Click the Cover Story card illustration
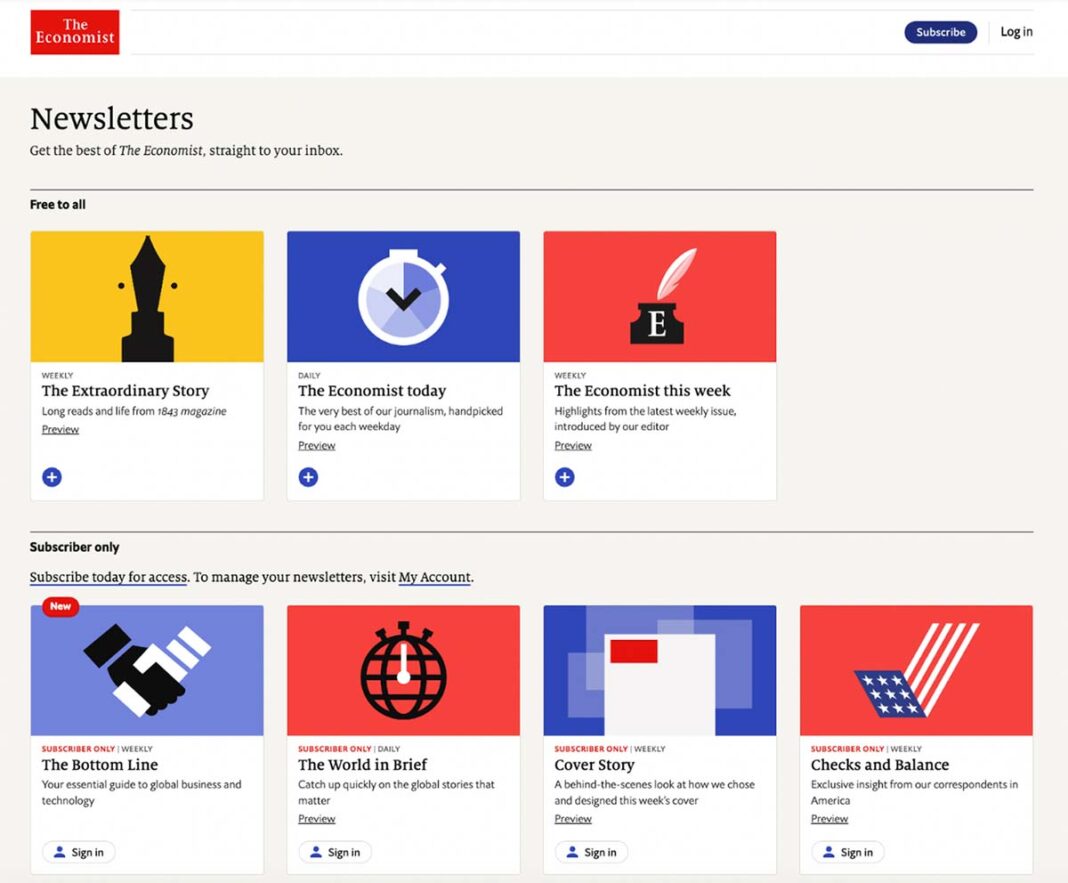 [660, 670]
